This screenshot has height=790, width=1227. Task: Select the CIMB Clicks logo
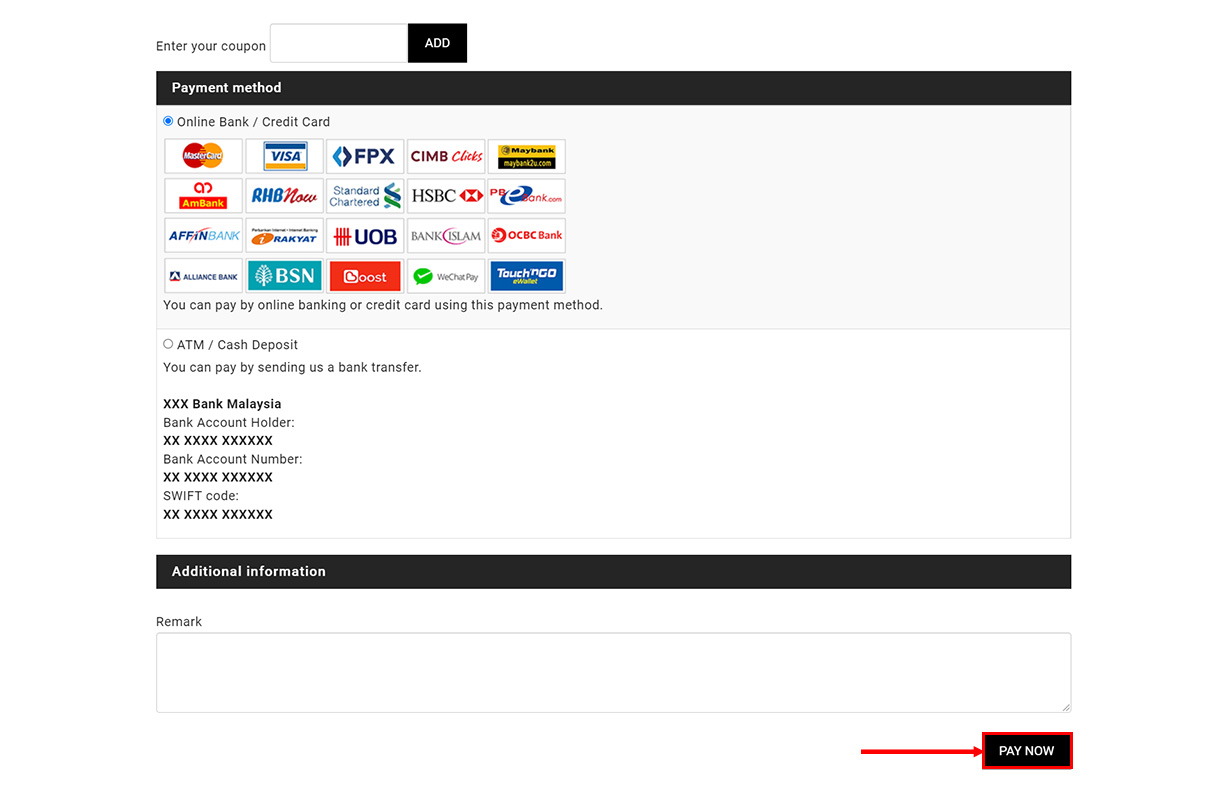(x=446, y=156)
